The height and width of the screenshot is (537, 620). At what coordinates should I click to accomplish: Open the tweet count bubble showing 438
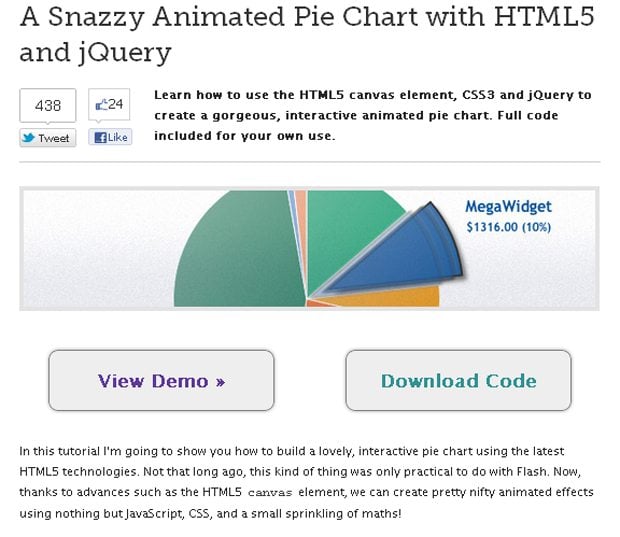pos(47,106)
